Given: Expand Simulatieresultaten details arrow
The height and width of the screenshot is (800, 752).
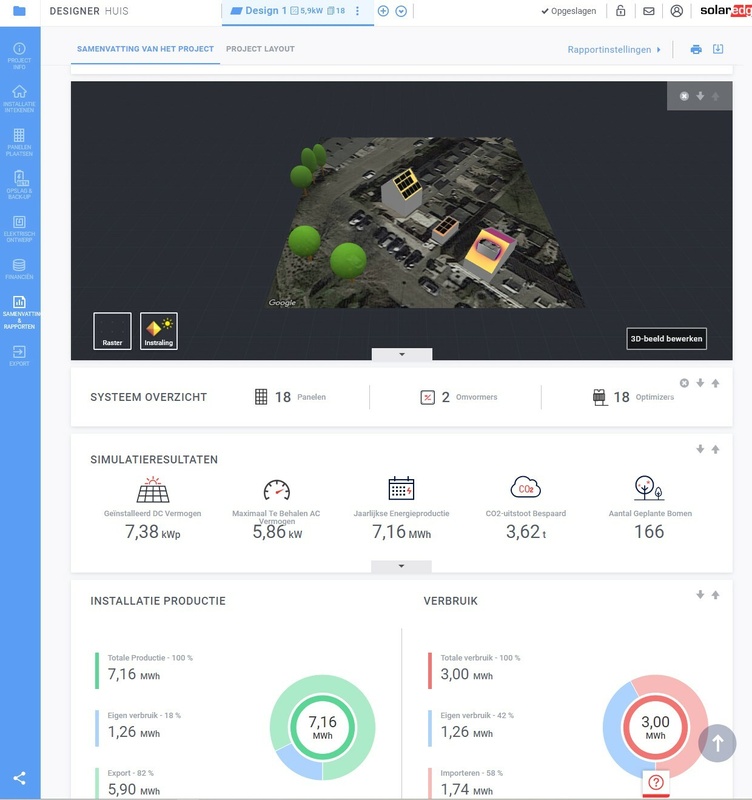Looking at the screenshot, I should [402, 566].
